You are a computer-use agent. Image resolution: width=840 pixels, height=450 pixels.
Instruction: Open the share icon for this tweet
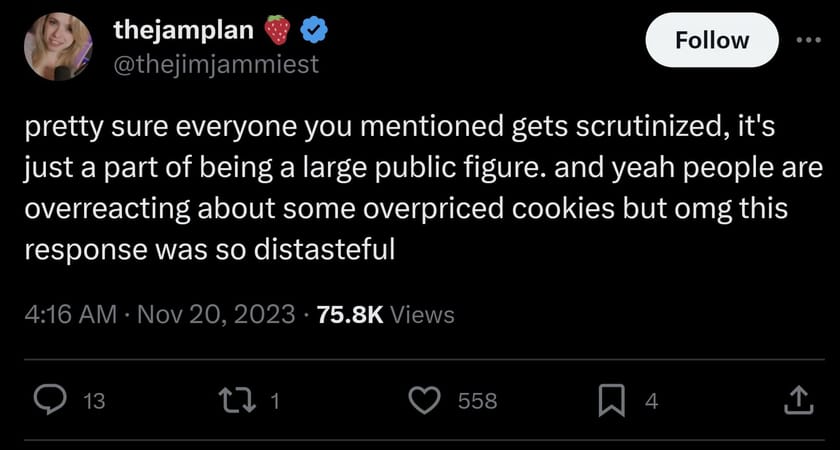[795, 401]
